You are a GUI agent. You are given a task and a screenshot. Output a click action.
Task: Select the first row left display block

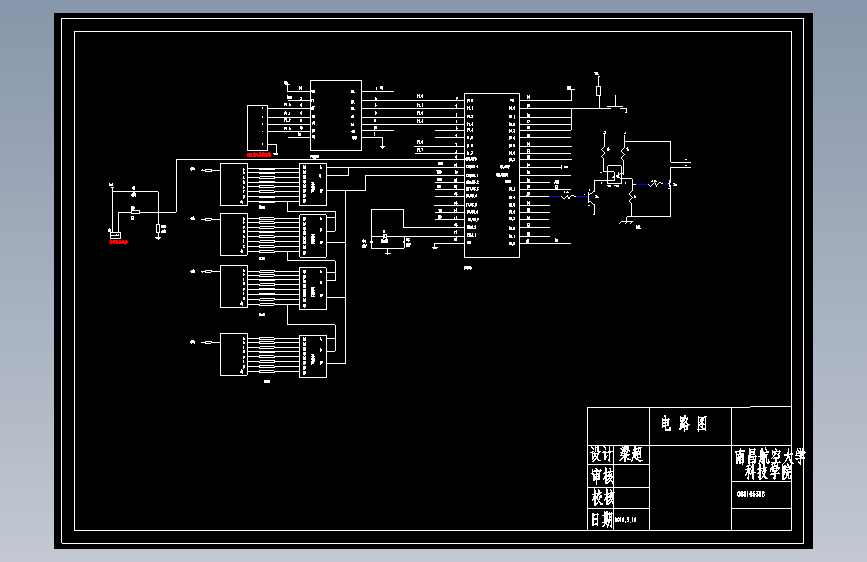click(234, 184)
